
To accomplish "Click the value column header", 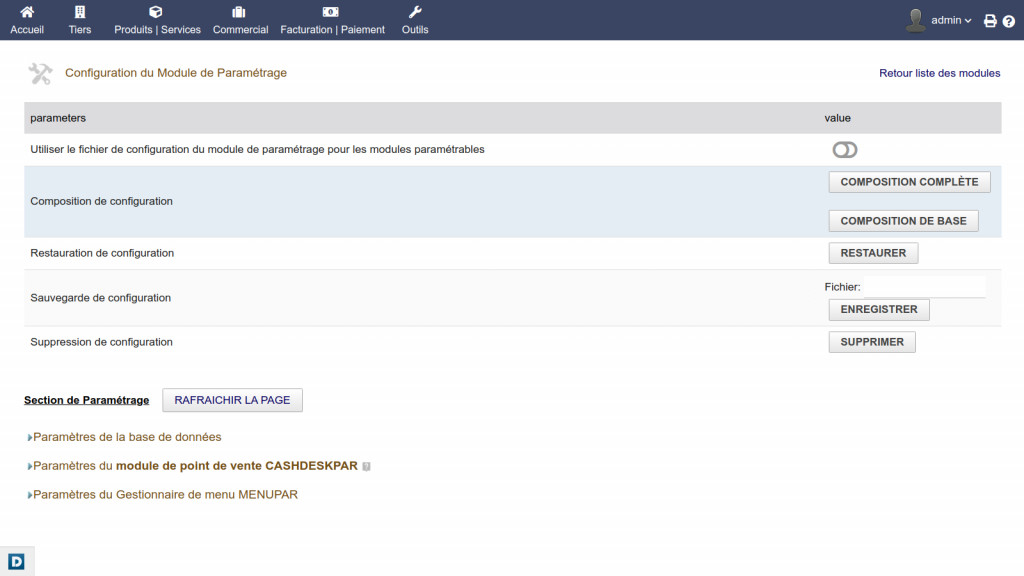I will (837, 118).
